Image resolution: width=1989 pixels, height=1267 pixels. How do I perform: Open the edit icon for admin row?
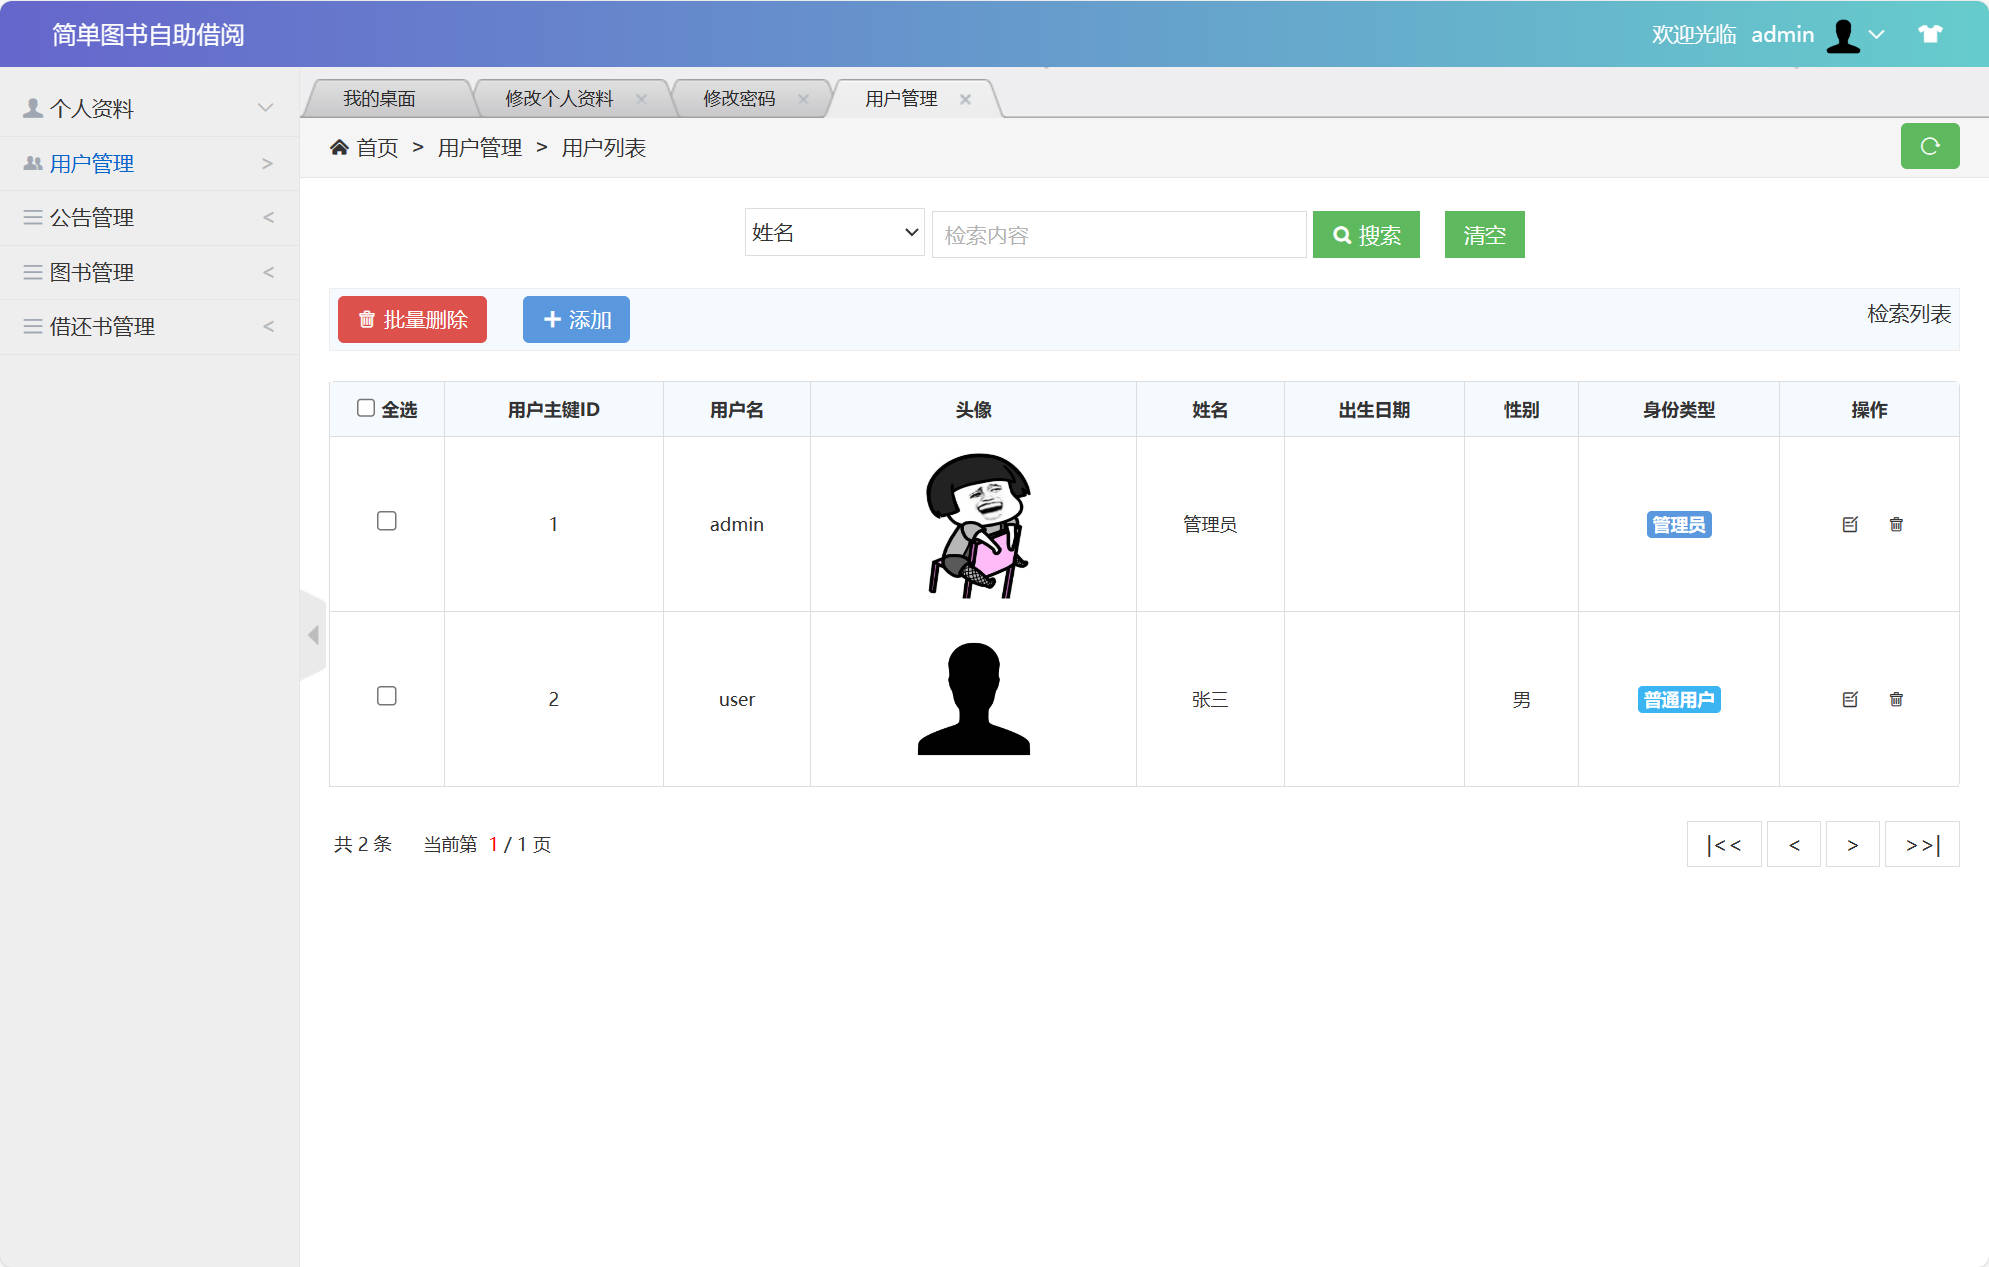1851,524
